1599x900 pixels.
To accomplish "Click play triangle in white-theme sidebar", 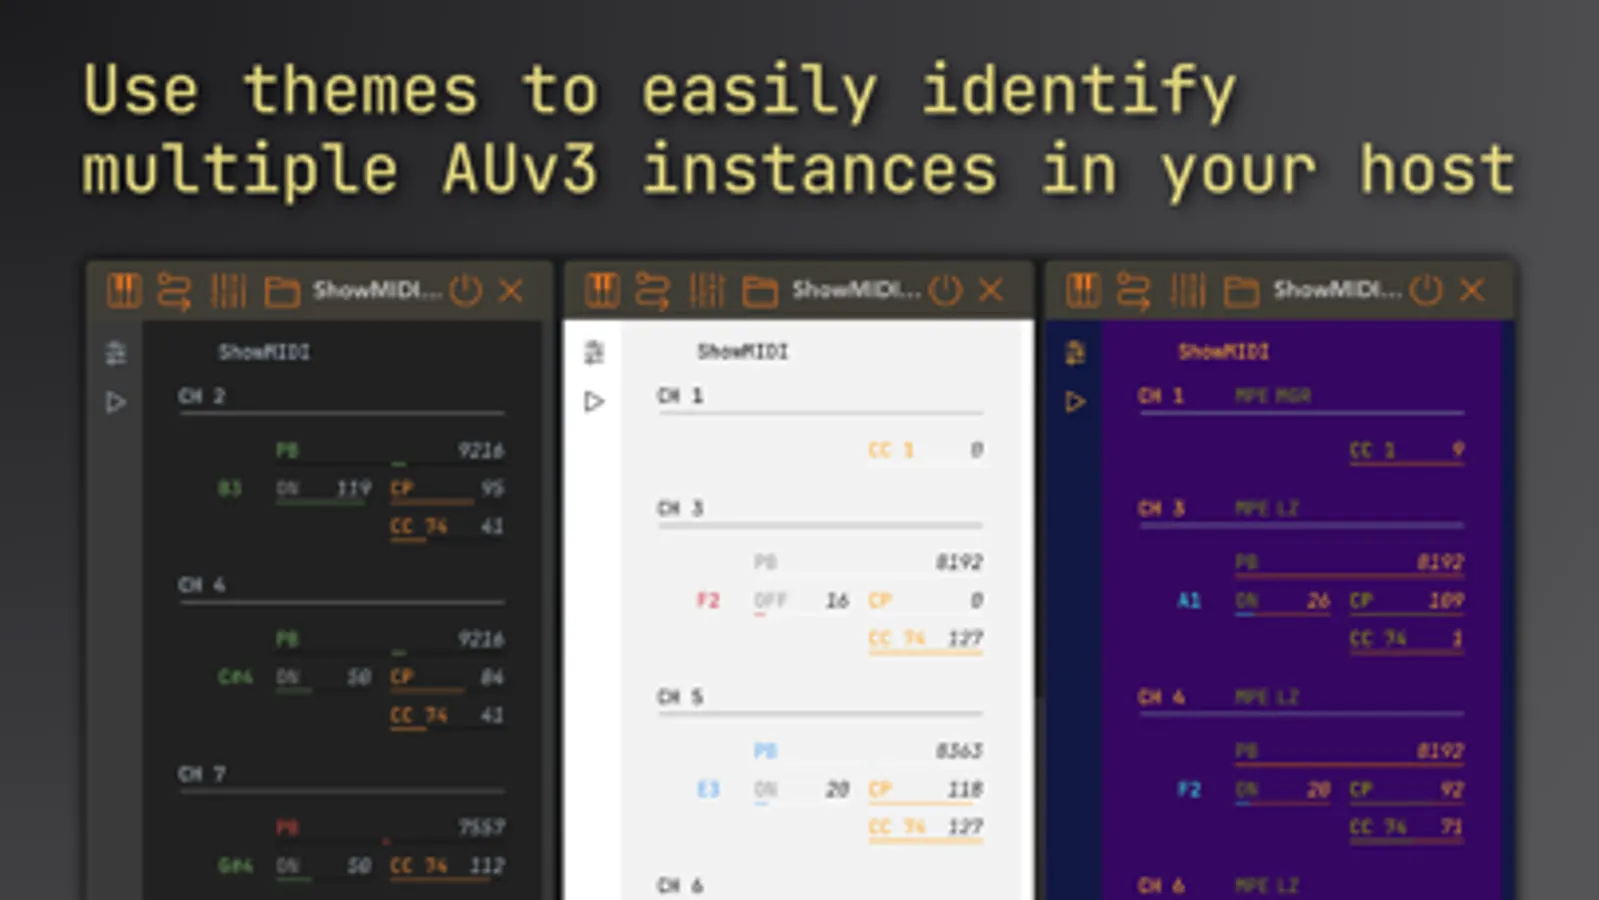I will 594,402.
